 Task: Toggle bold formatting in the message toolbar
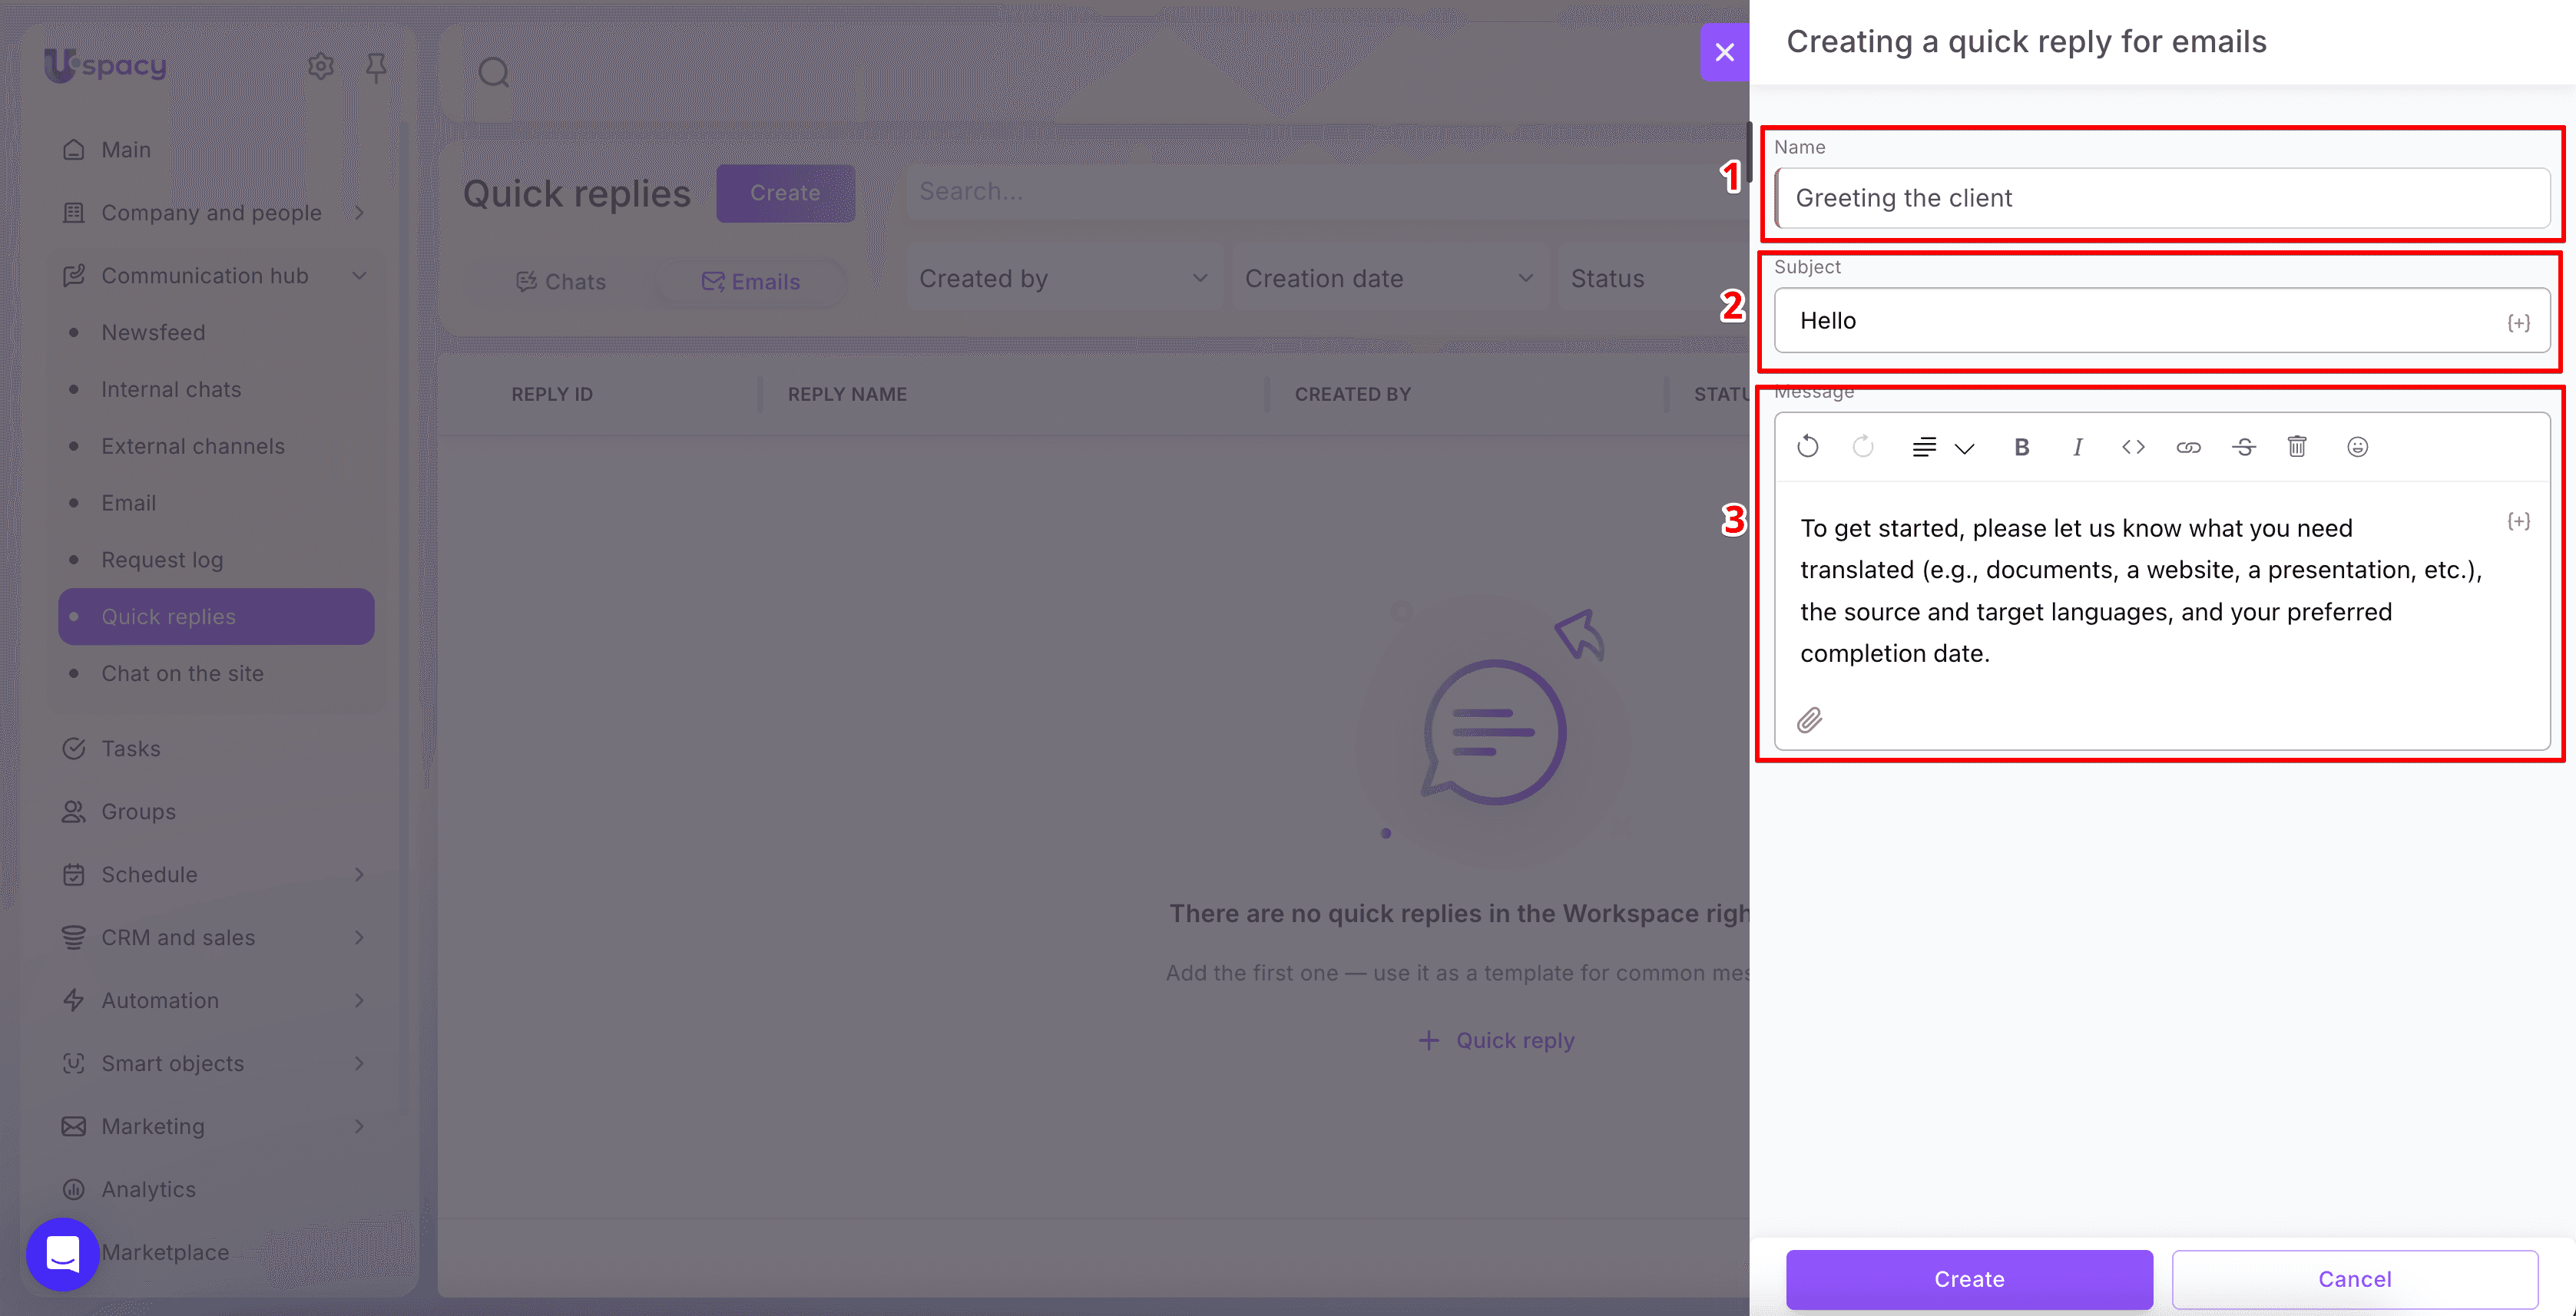(2021, 447)
